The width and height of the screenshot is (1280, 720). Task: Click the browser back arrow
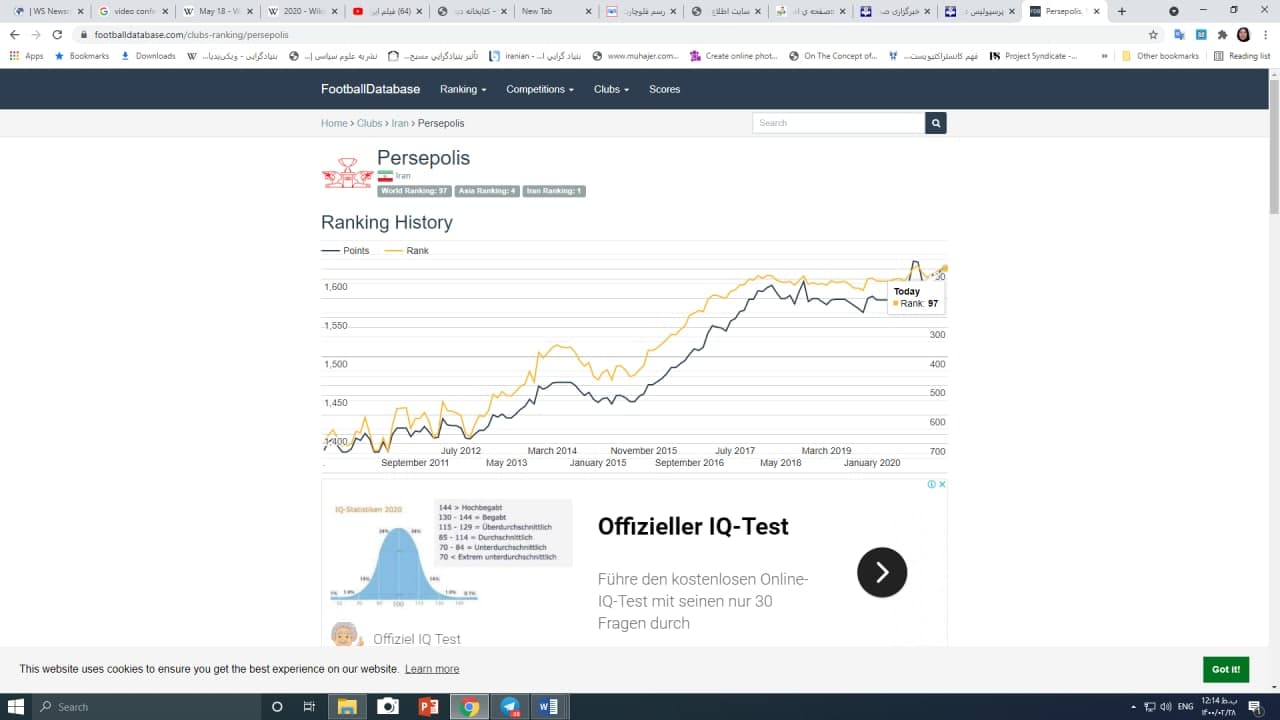[x=14, y=34]
